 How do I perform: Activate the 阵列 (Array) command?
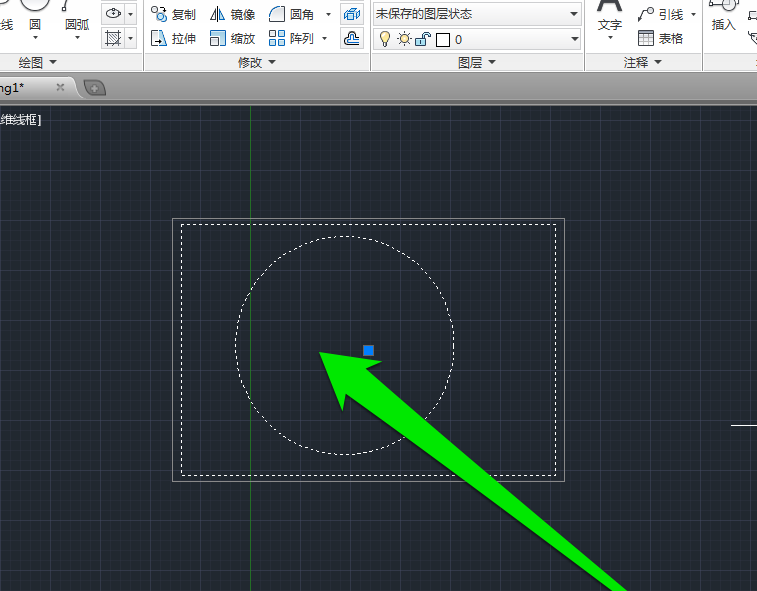(291, 38)
